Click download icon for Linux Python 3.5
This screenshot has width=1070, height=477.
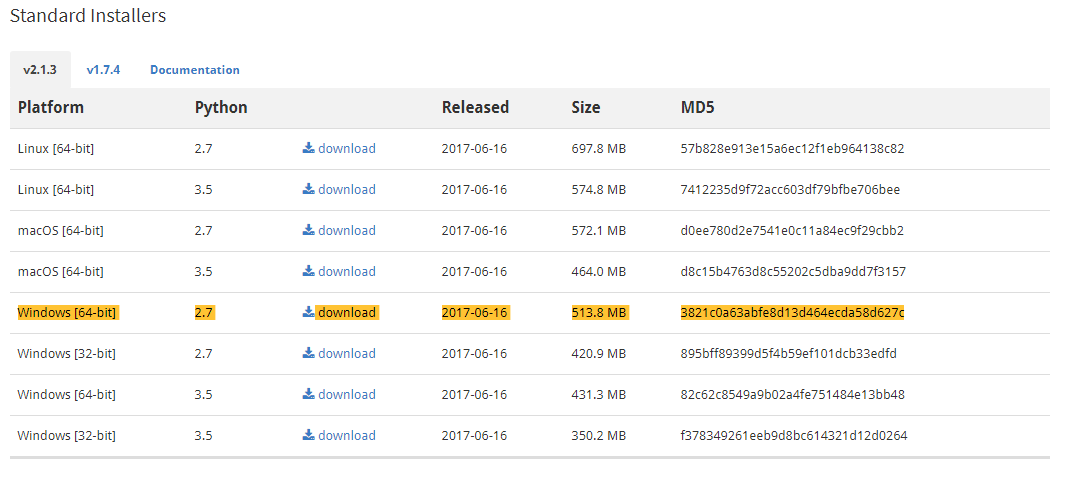tap(308, 189)
